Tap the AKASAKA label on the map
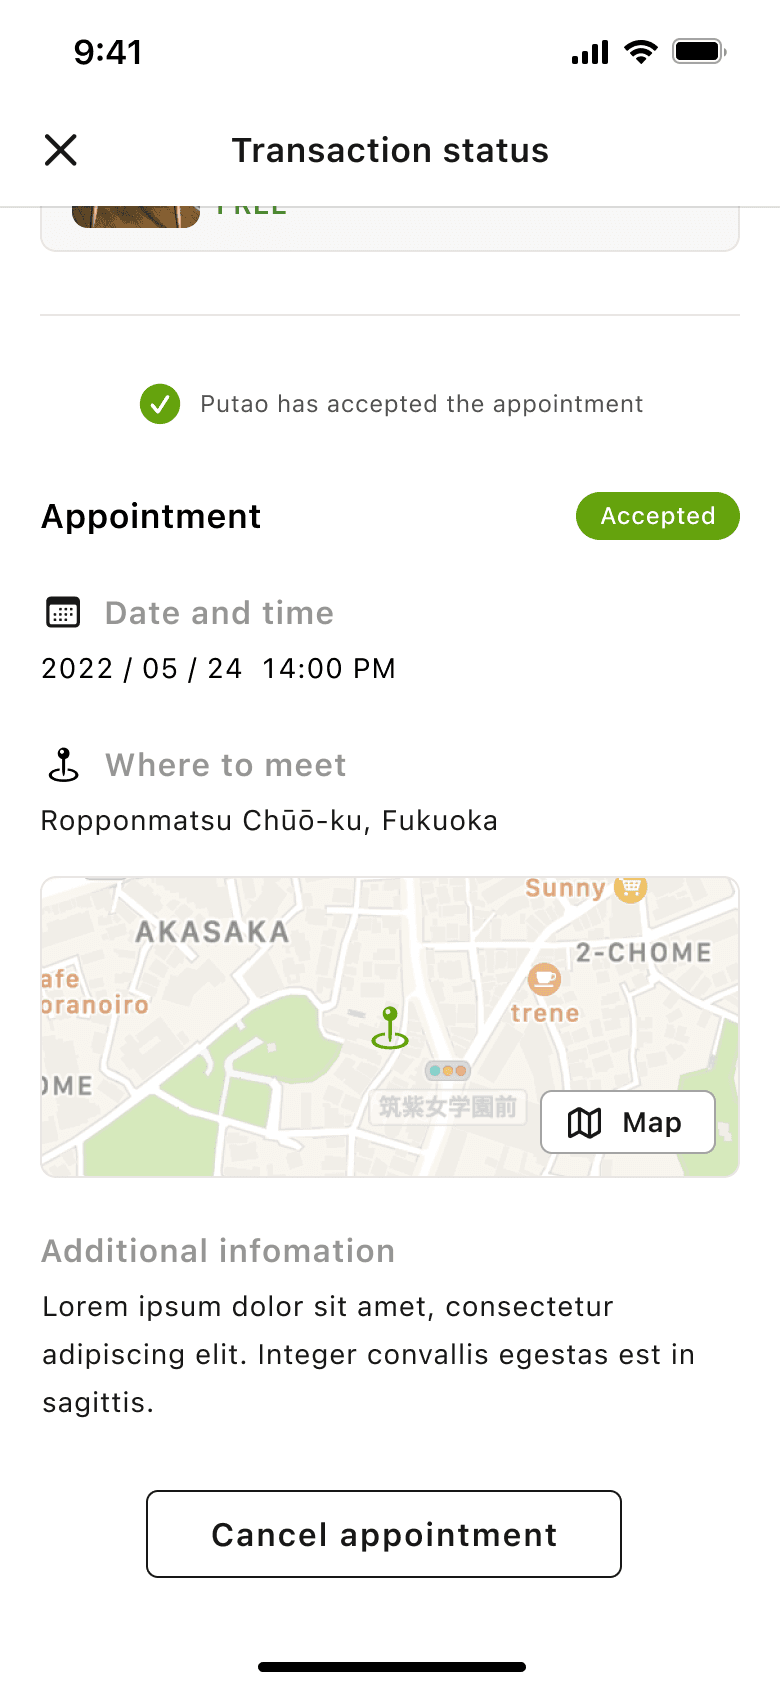Screen dimensions: 780x1688 coord(212,932)
